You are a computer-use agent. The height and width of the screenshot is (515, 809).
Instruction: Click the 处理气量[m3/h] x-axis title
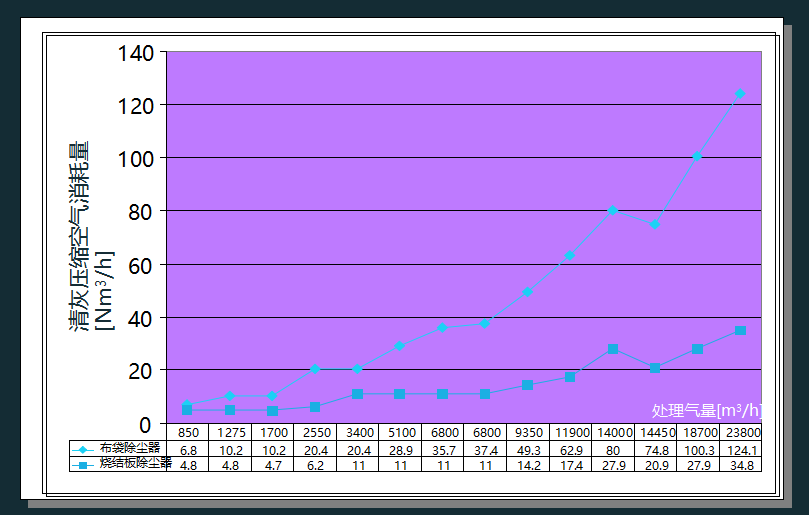pyautogui.click(x=706, y=410)
